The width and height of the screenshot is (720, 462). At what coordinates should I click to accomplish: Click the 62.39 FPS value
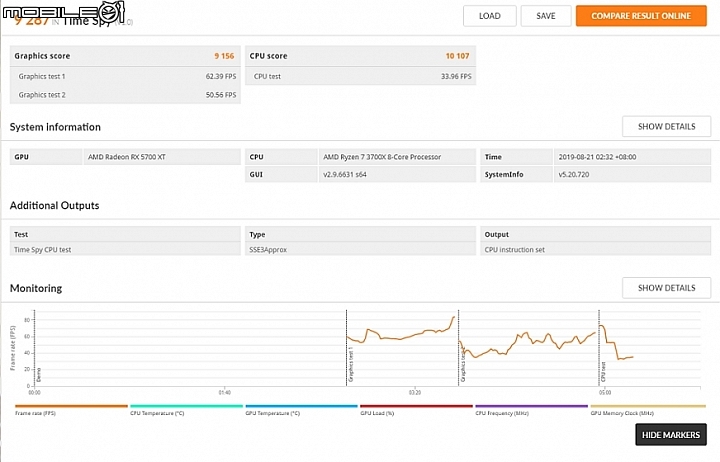pyautogui.click(x=221, y=76)
